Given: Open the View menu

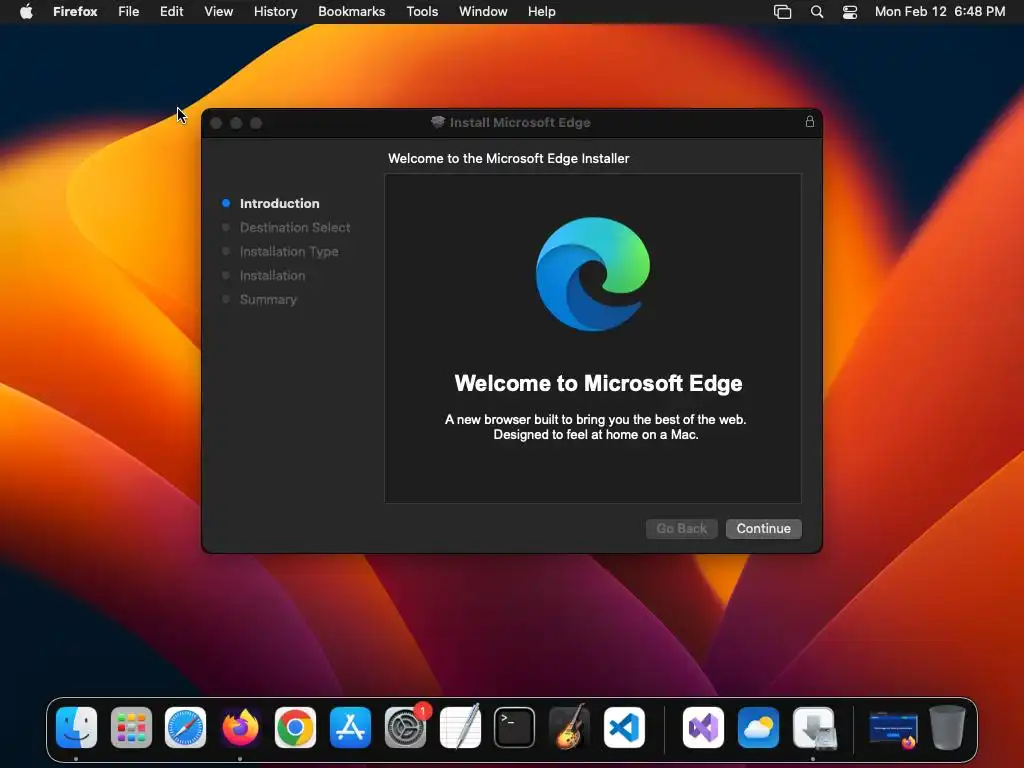Looking at the screenshot, I should pos(219,11).
